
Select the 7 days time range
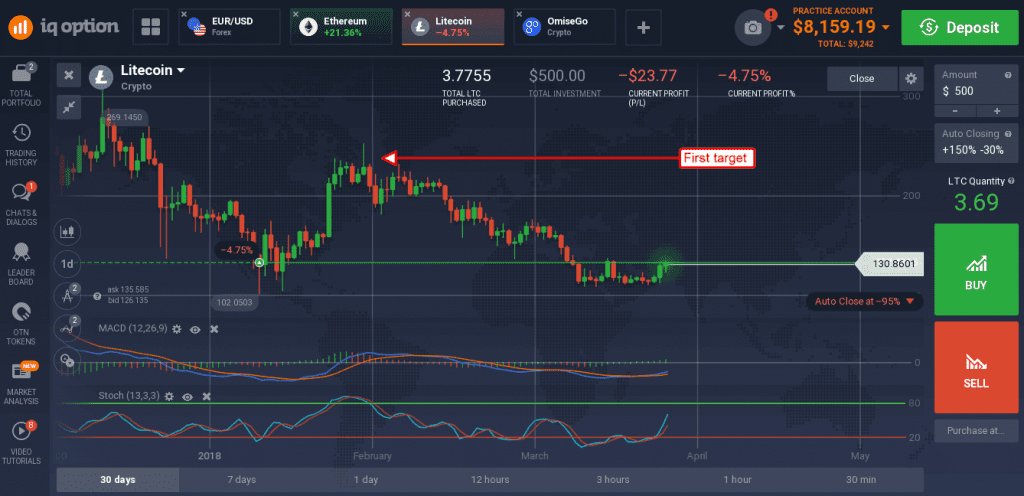[242, 480]
